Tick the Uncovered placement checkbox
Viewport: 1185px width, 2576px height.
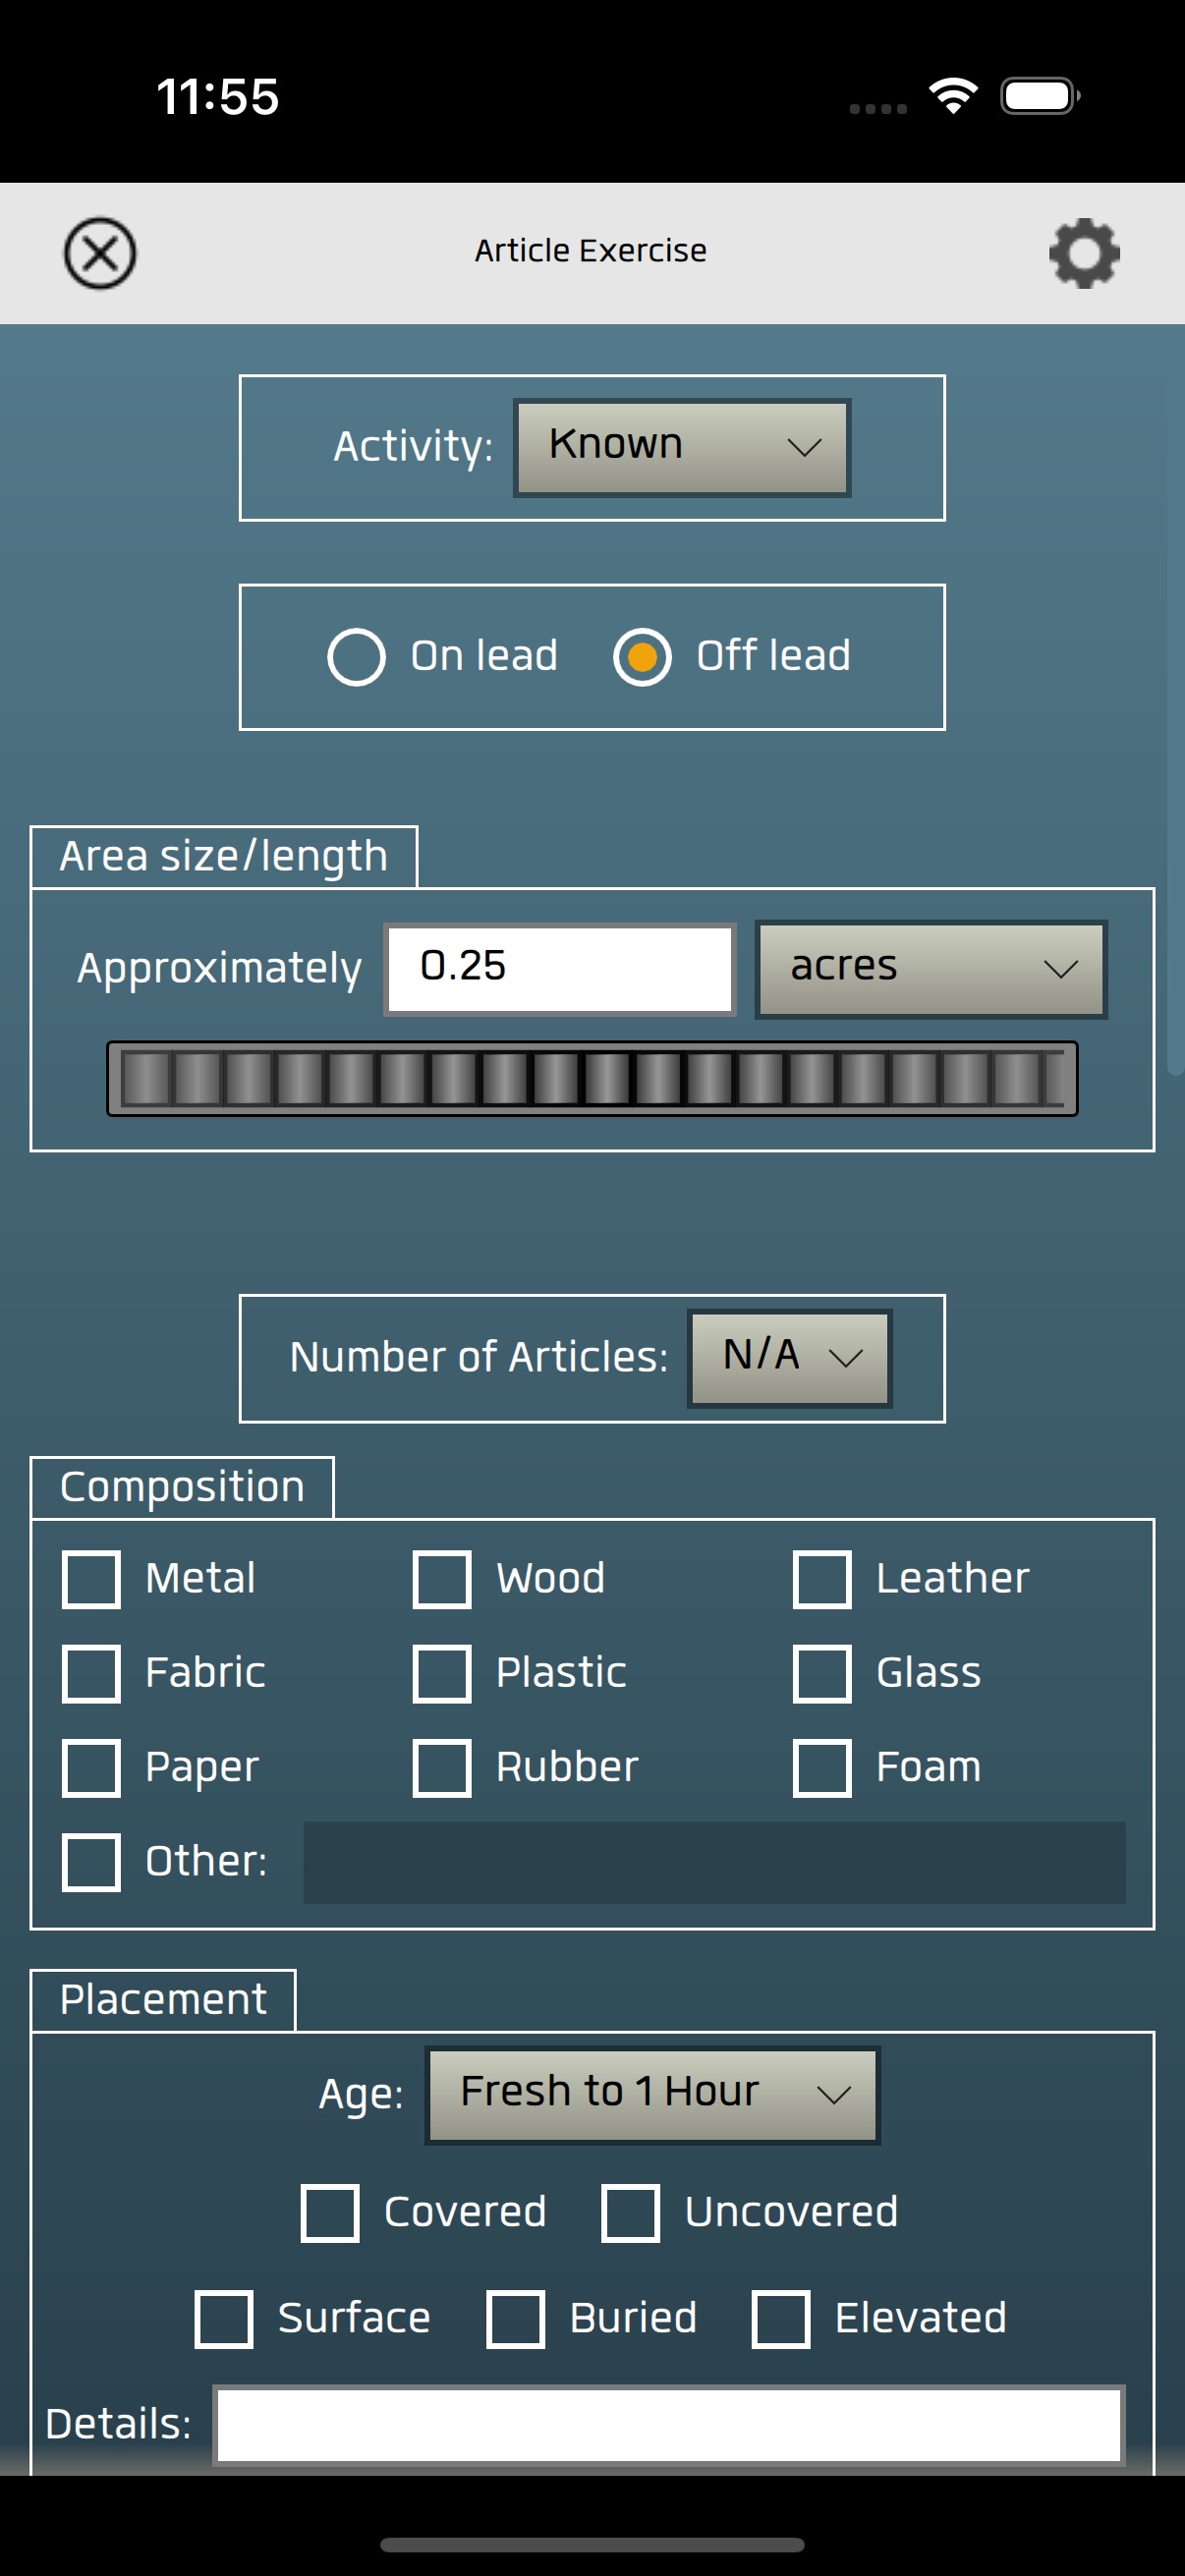[x=630, y=2213]
